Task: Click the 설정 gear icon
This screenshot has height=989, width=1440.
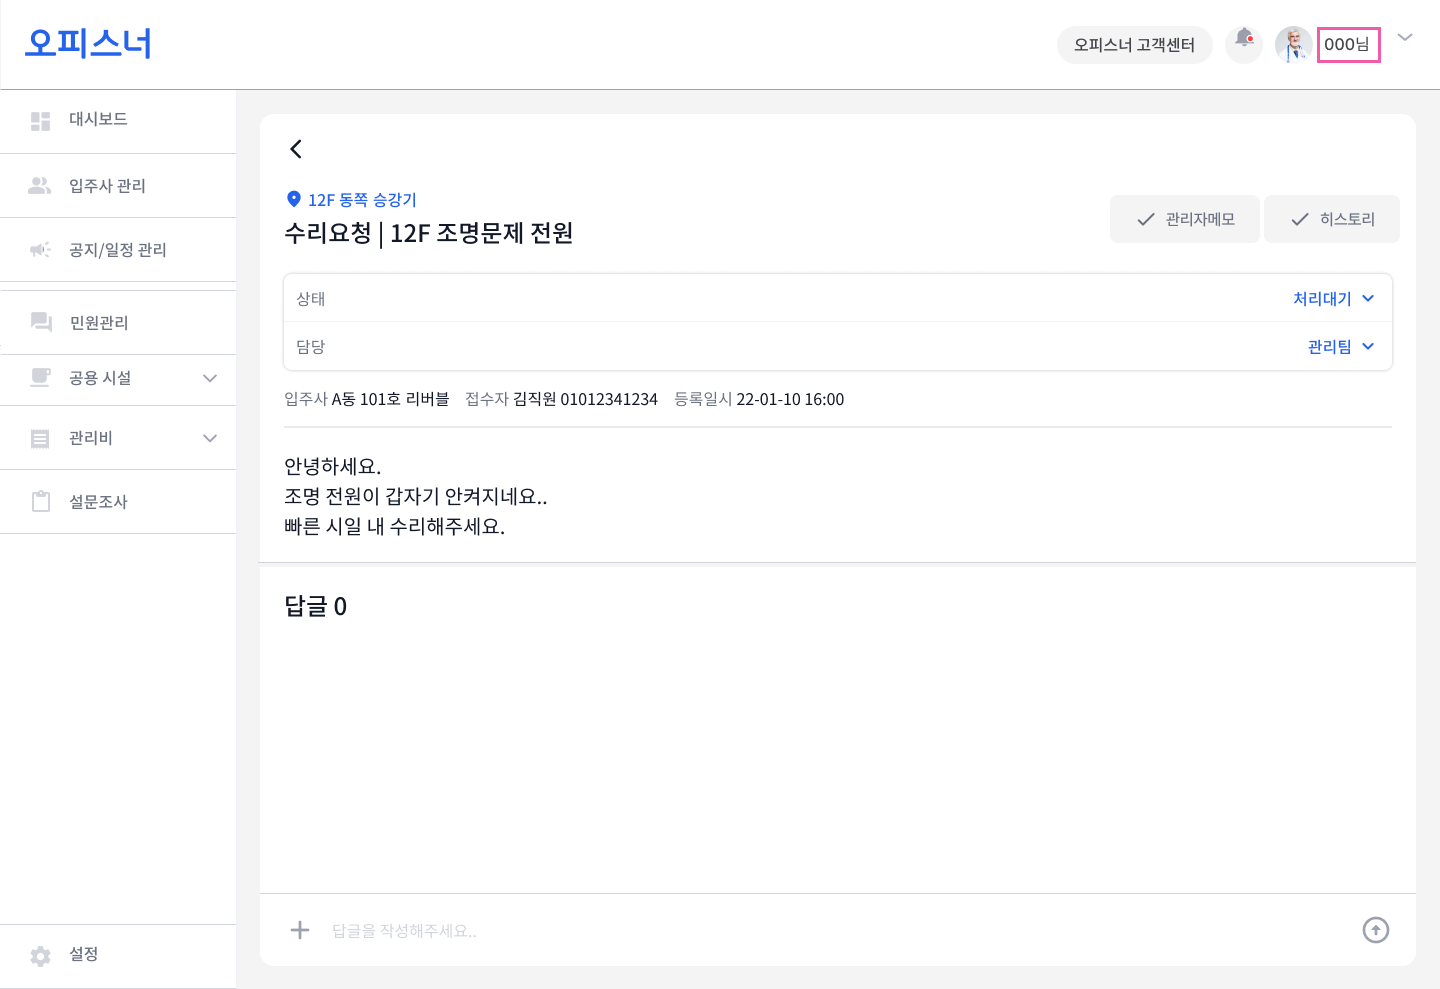Action: 40,956
